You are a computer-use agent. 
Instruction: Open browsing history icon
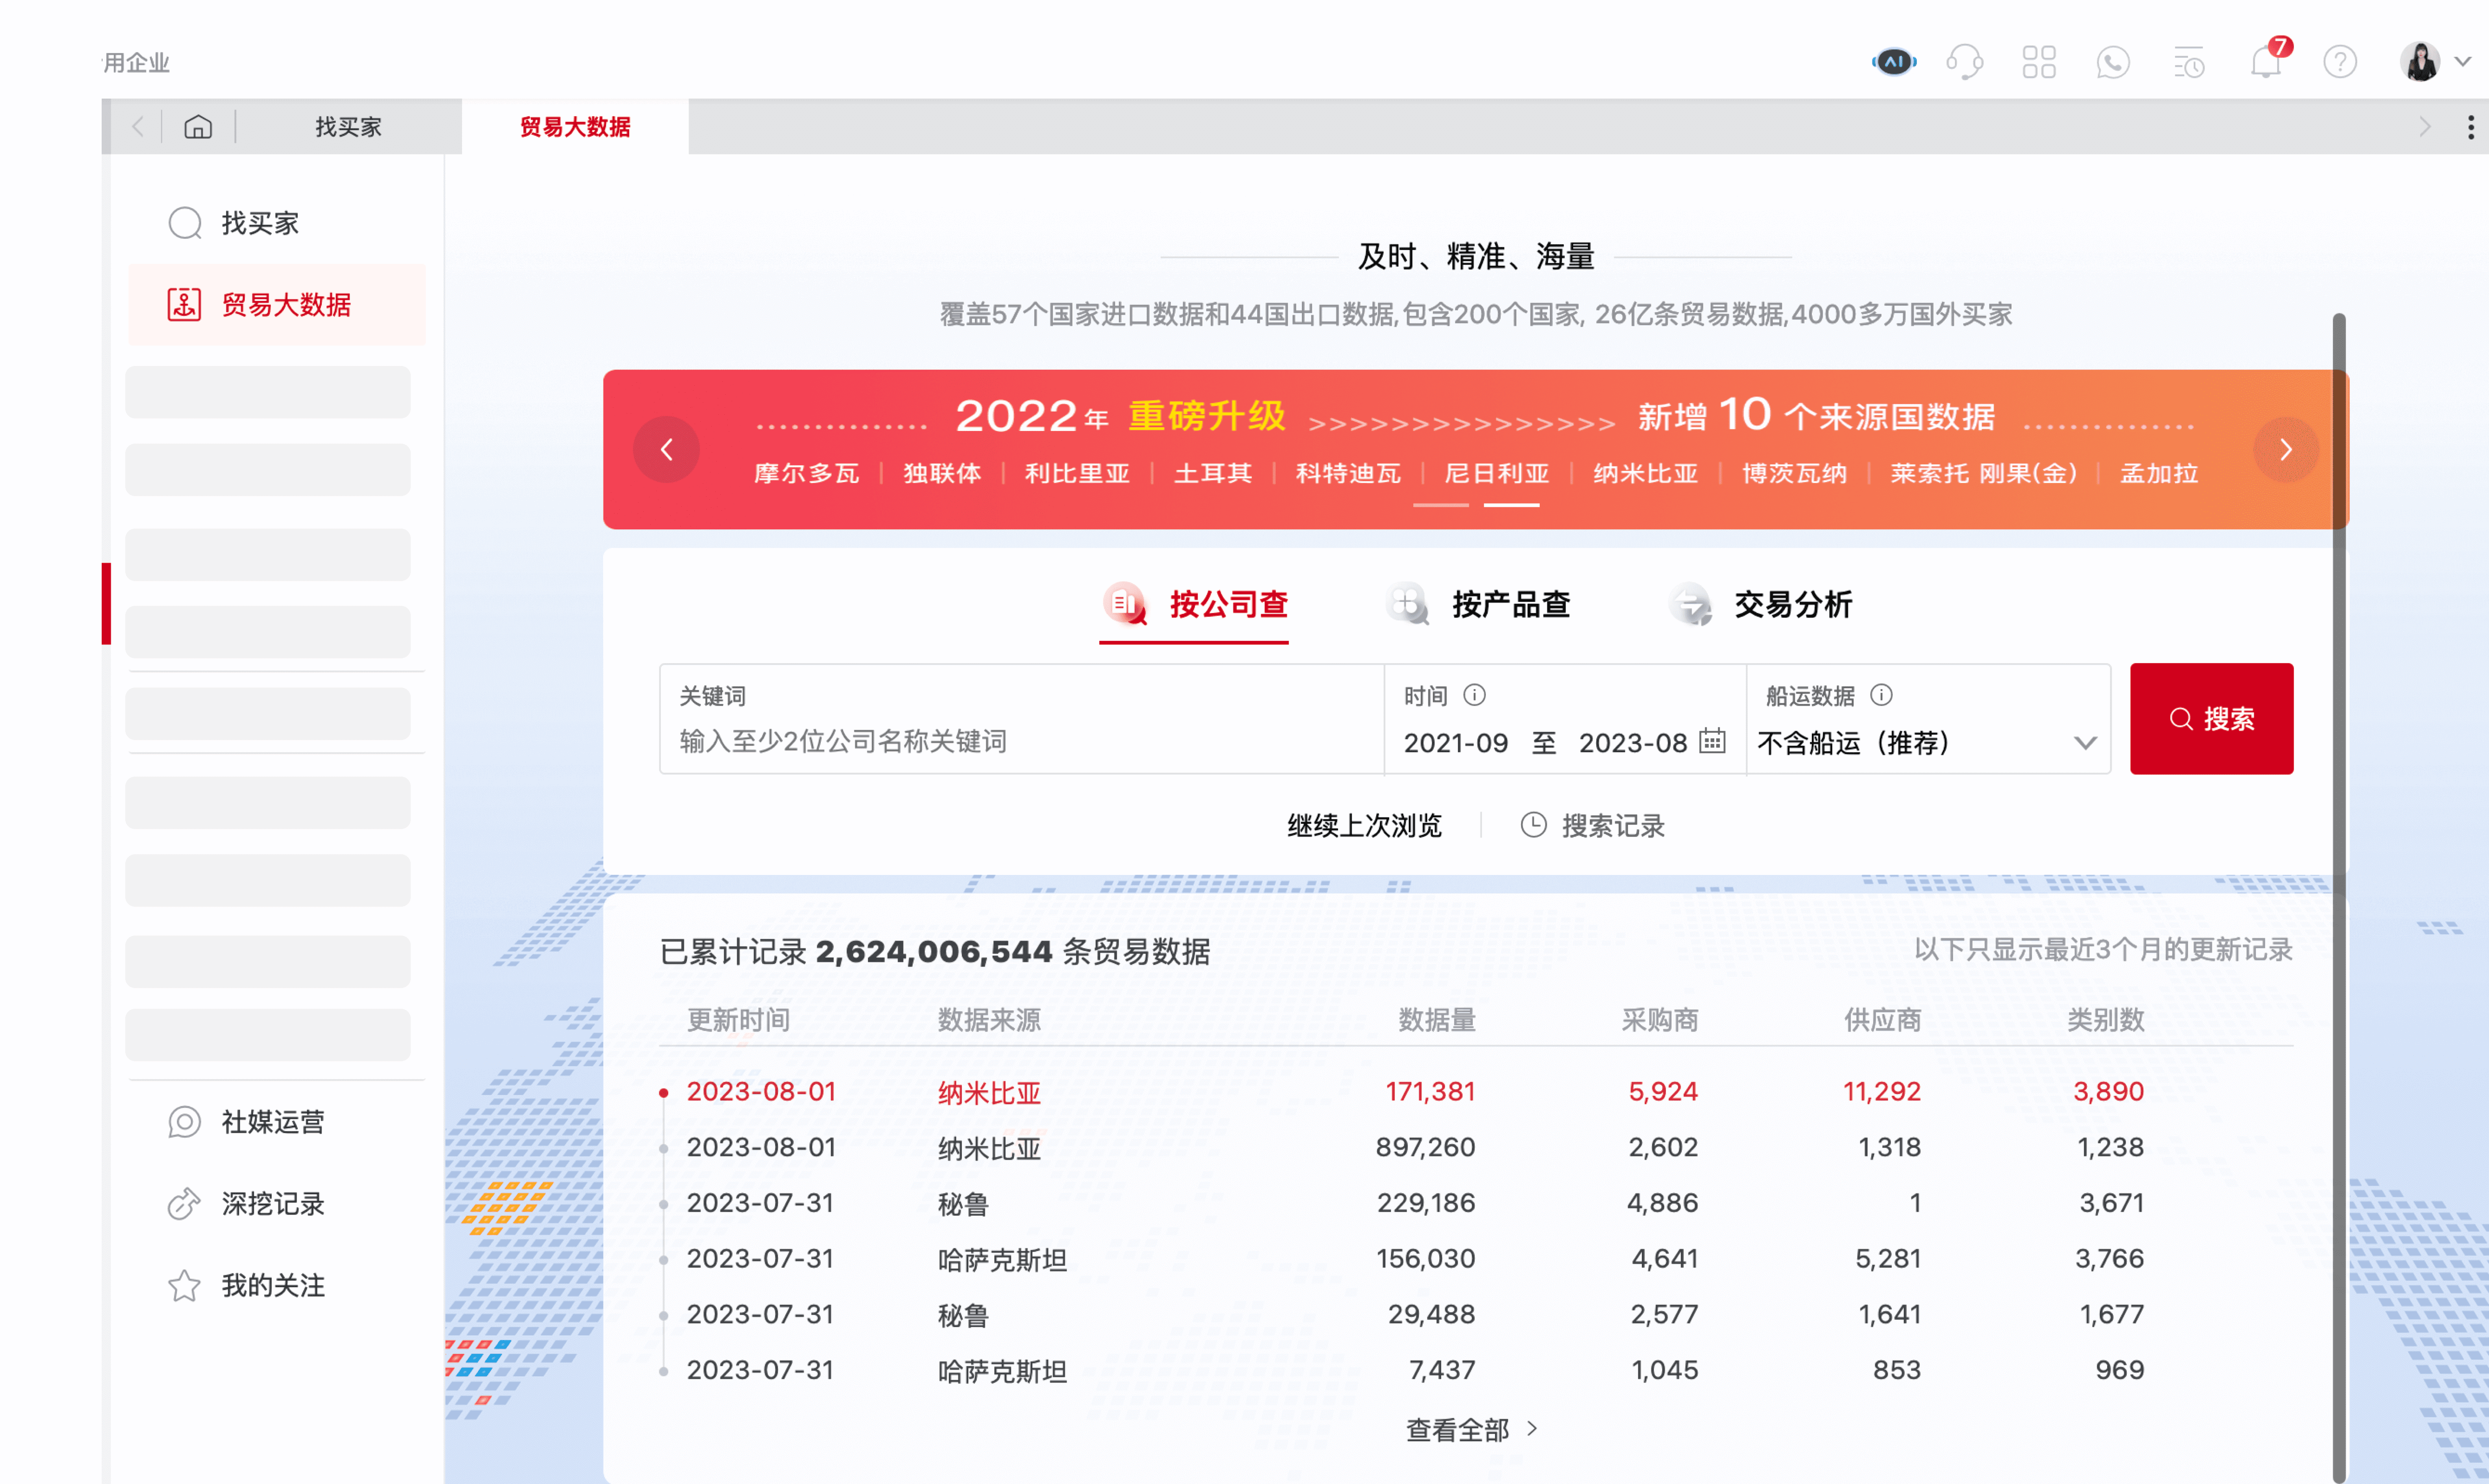[x=2189, y=61]
